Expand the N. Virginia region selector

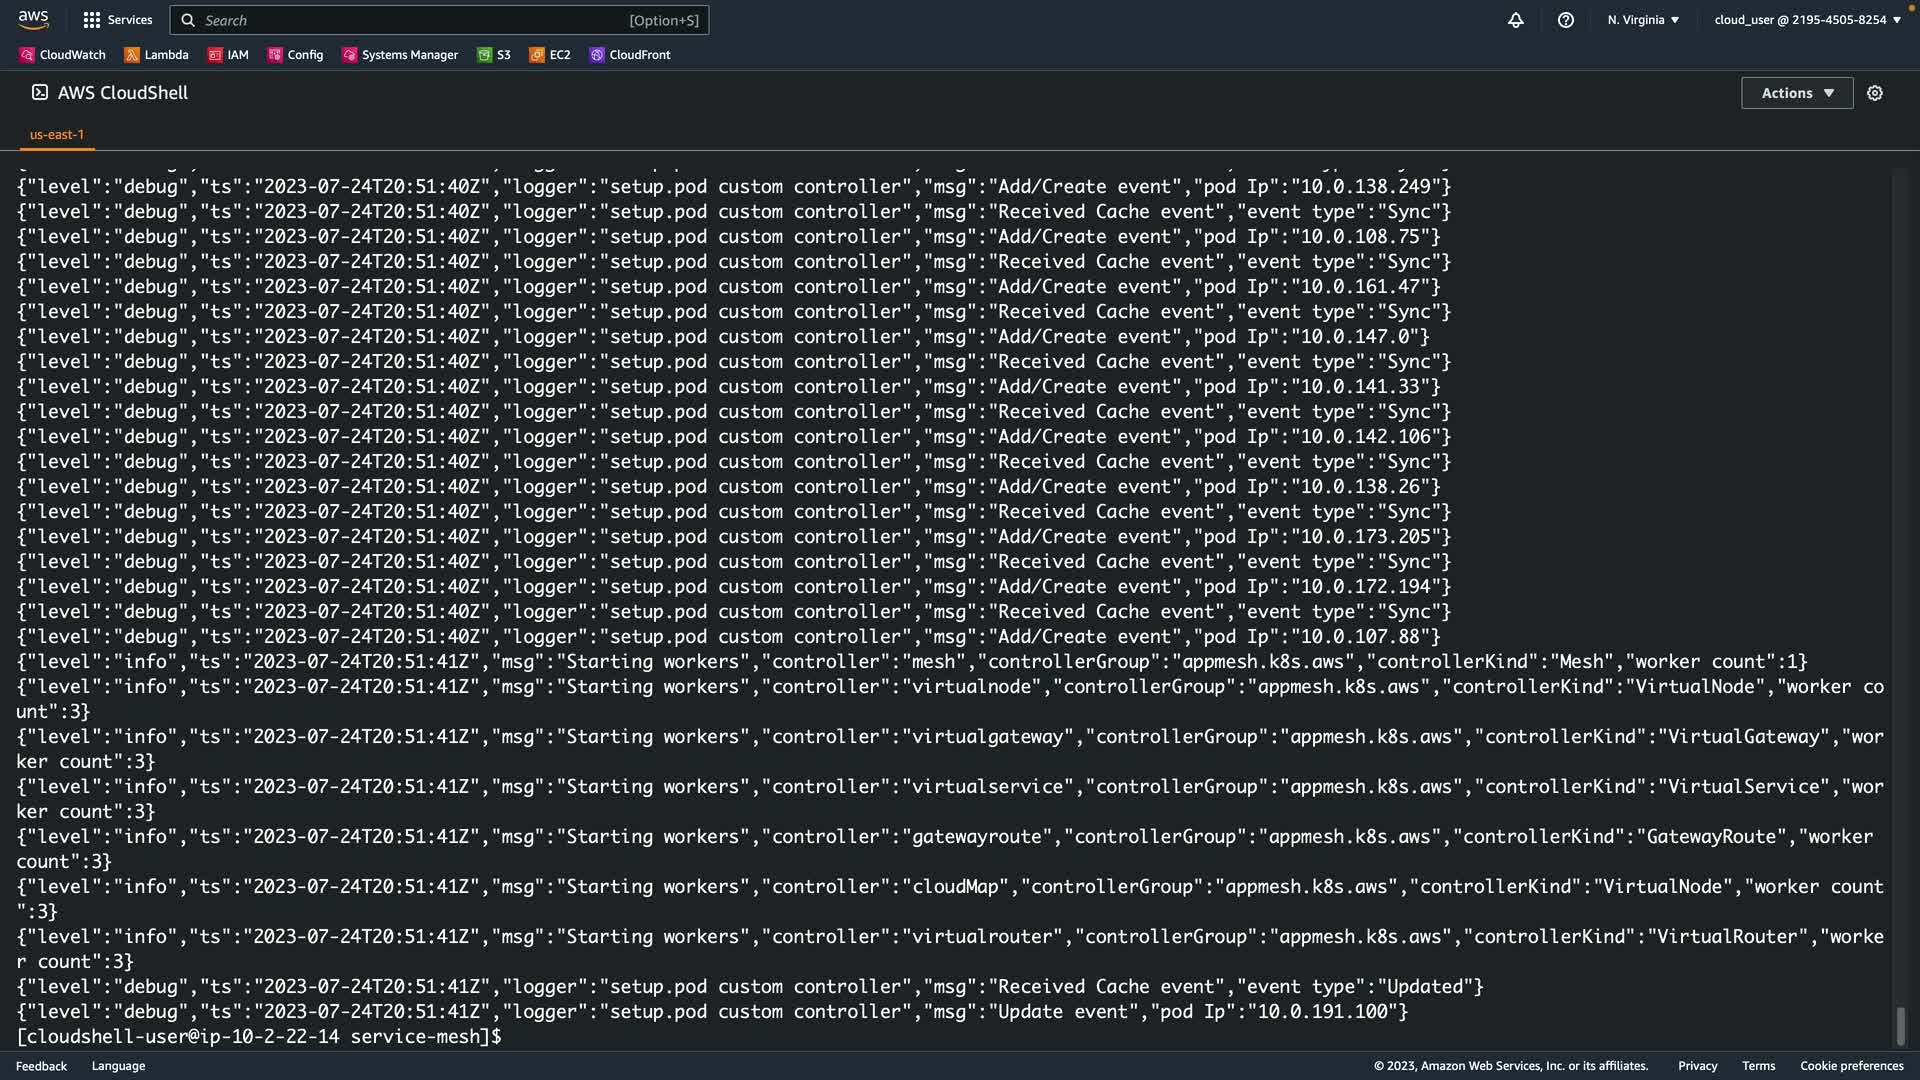pyautogui.click(x=1643, y=20)
